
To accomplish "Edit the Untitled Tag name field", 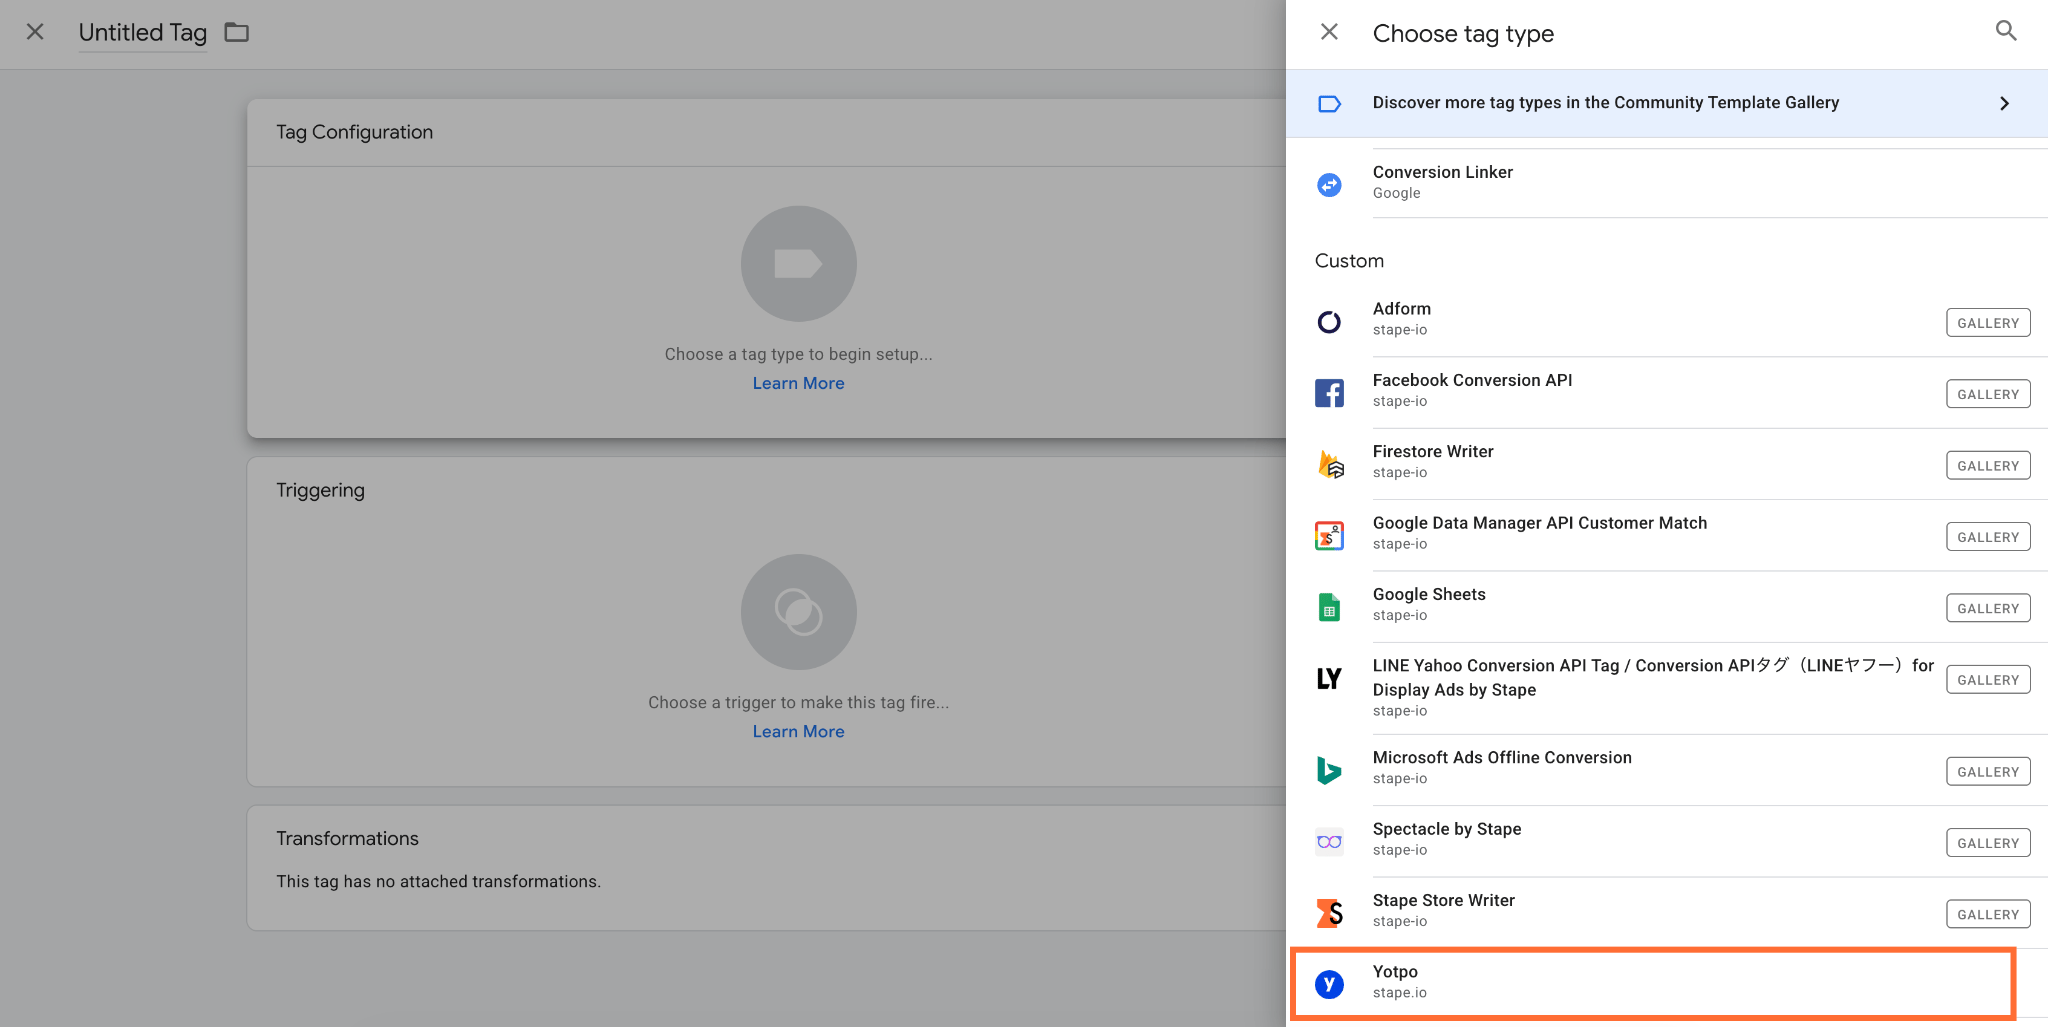I will pyautogui.click(x=143, y=33).
